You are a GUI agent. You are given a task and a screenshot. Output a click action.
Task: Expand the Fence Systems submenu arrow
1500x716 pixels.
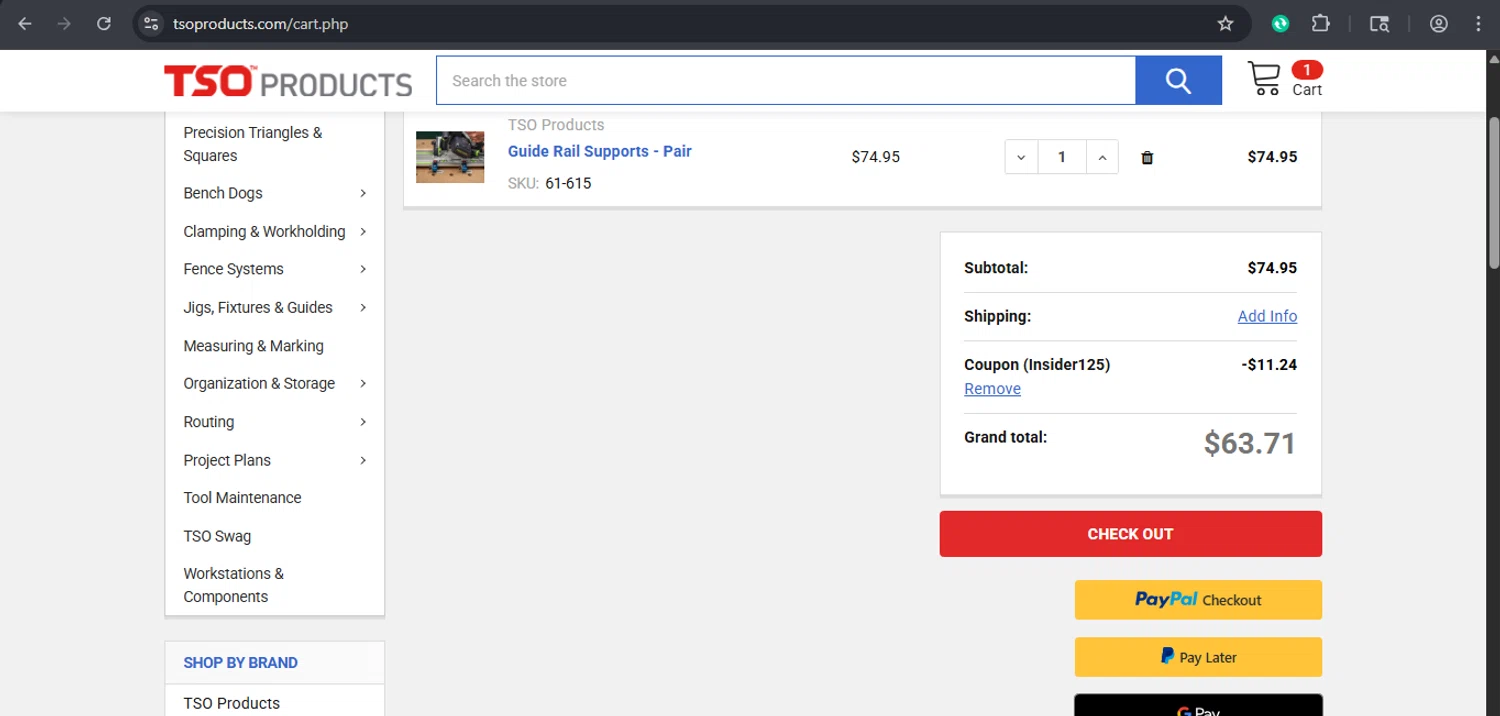tap(363, 270)
